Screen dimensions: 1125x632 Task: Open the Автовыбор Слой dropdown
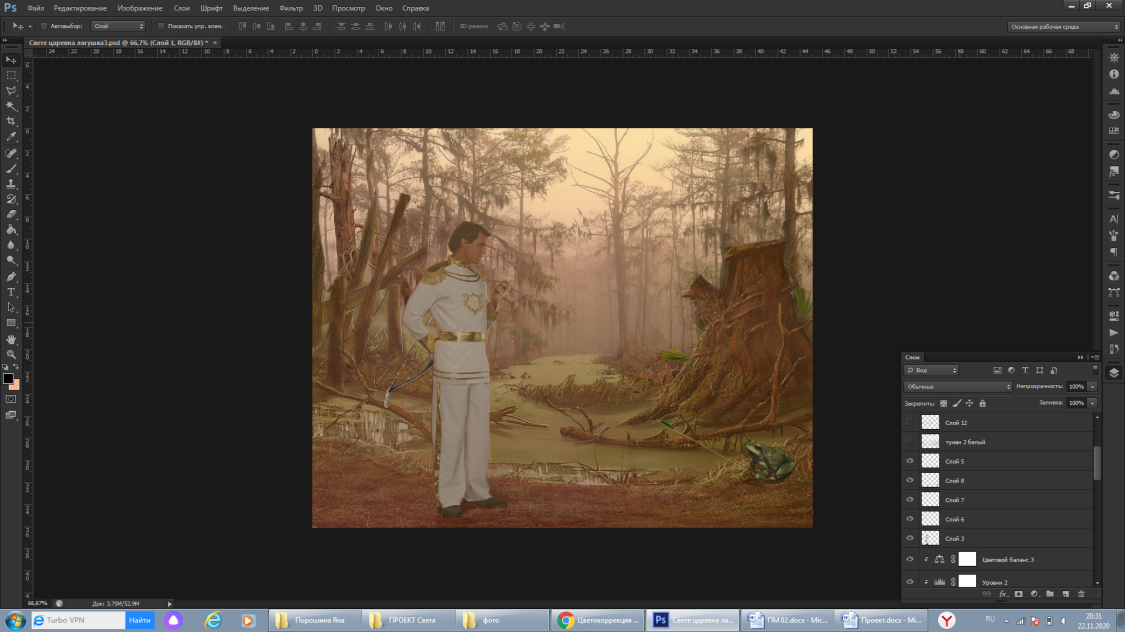tap(118, 26)
